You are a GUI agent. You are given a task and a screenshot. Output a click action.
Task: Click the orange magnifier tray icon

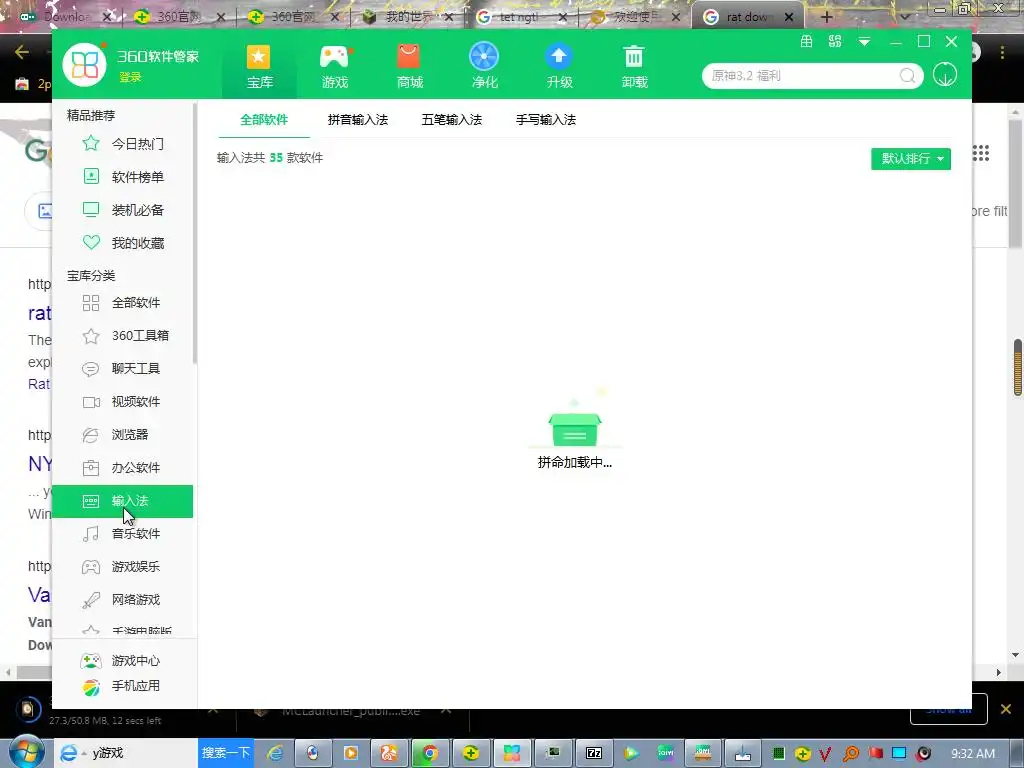click(851, 754)
